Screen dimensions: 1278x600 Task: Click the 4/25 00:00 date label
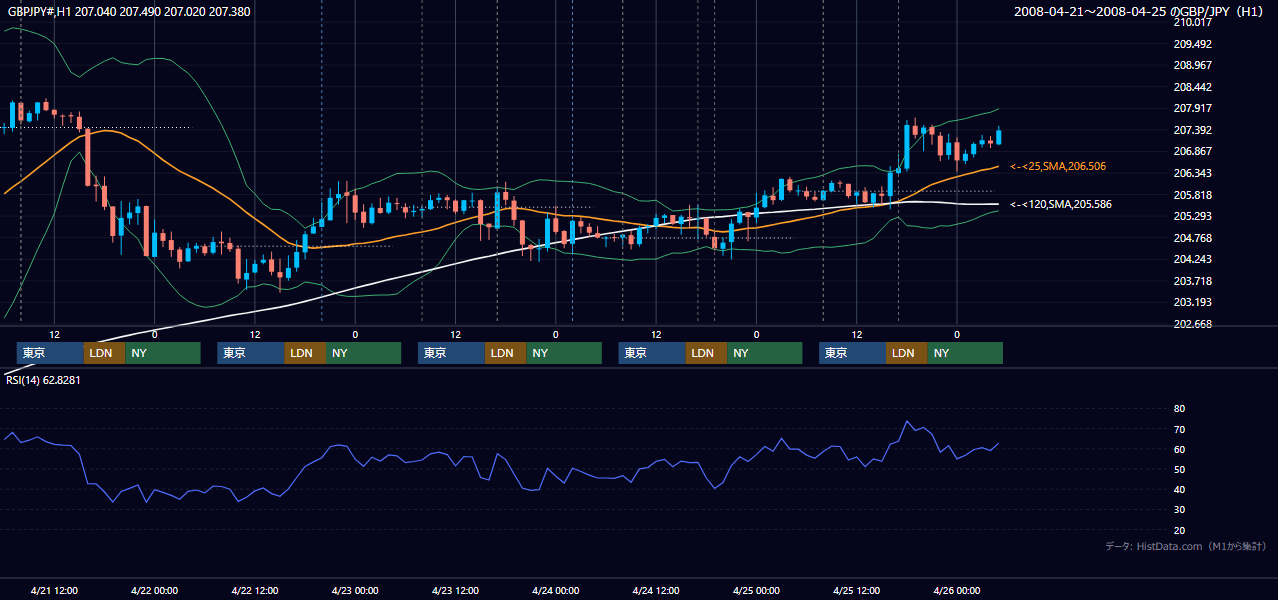coord(756,590)
